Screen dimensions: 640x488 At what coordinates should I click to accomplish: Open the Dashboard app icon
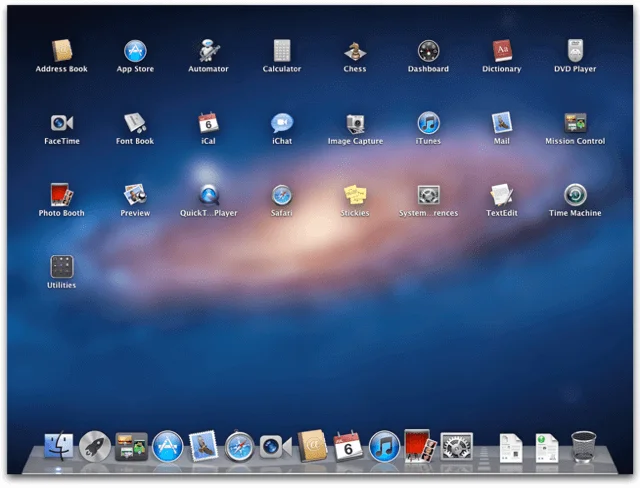(x=428, y=51)
